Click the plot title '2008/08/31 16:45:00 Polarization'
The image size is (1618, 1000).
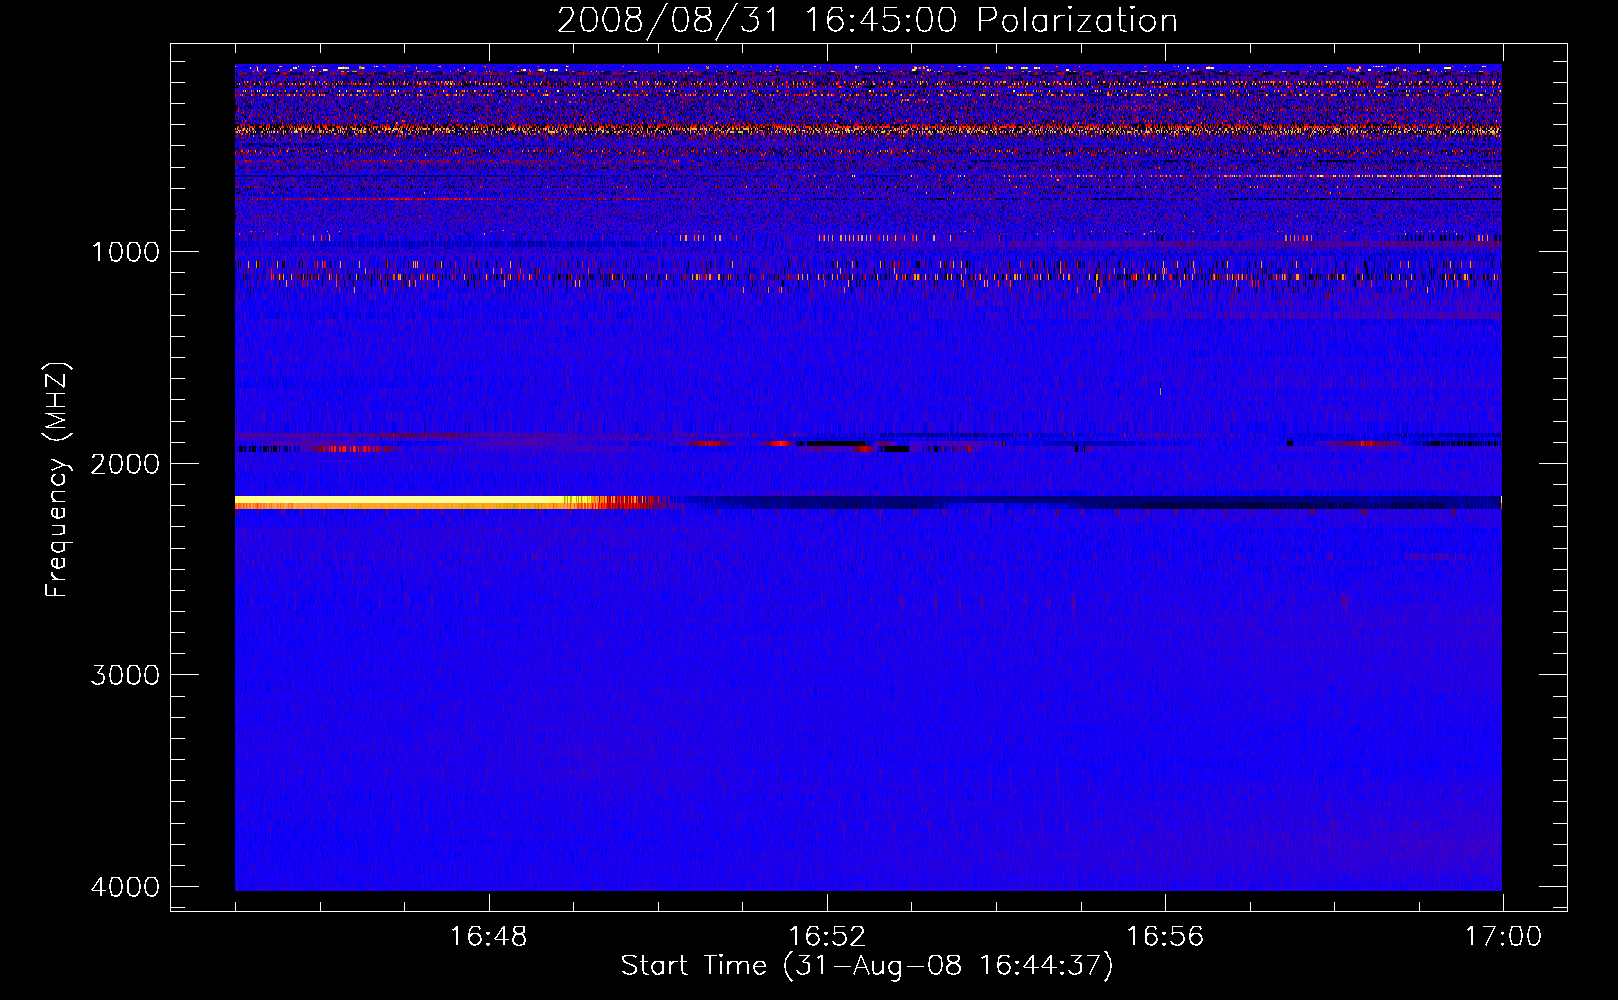pos(867,21)
